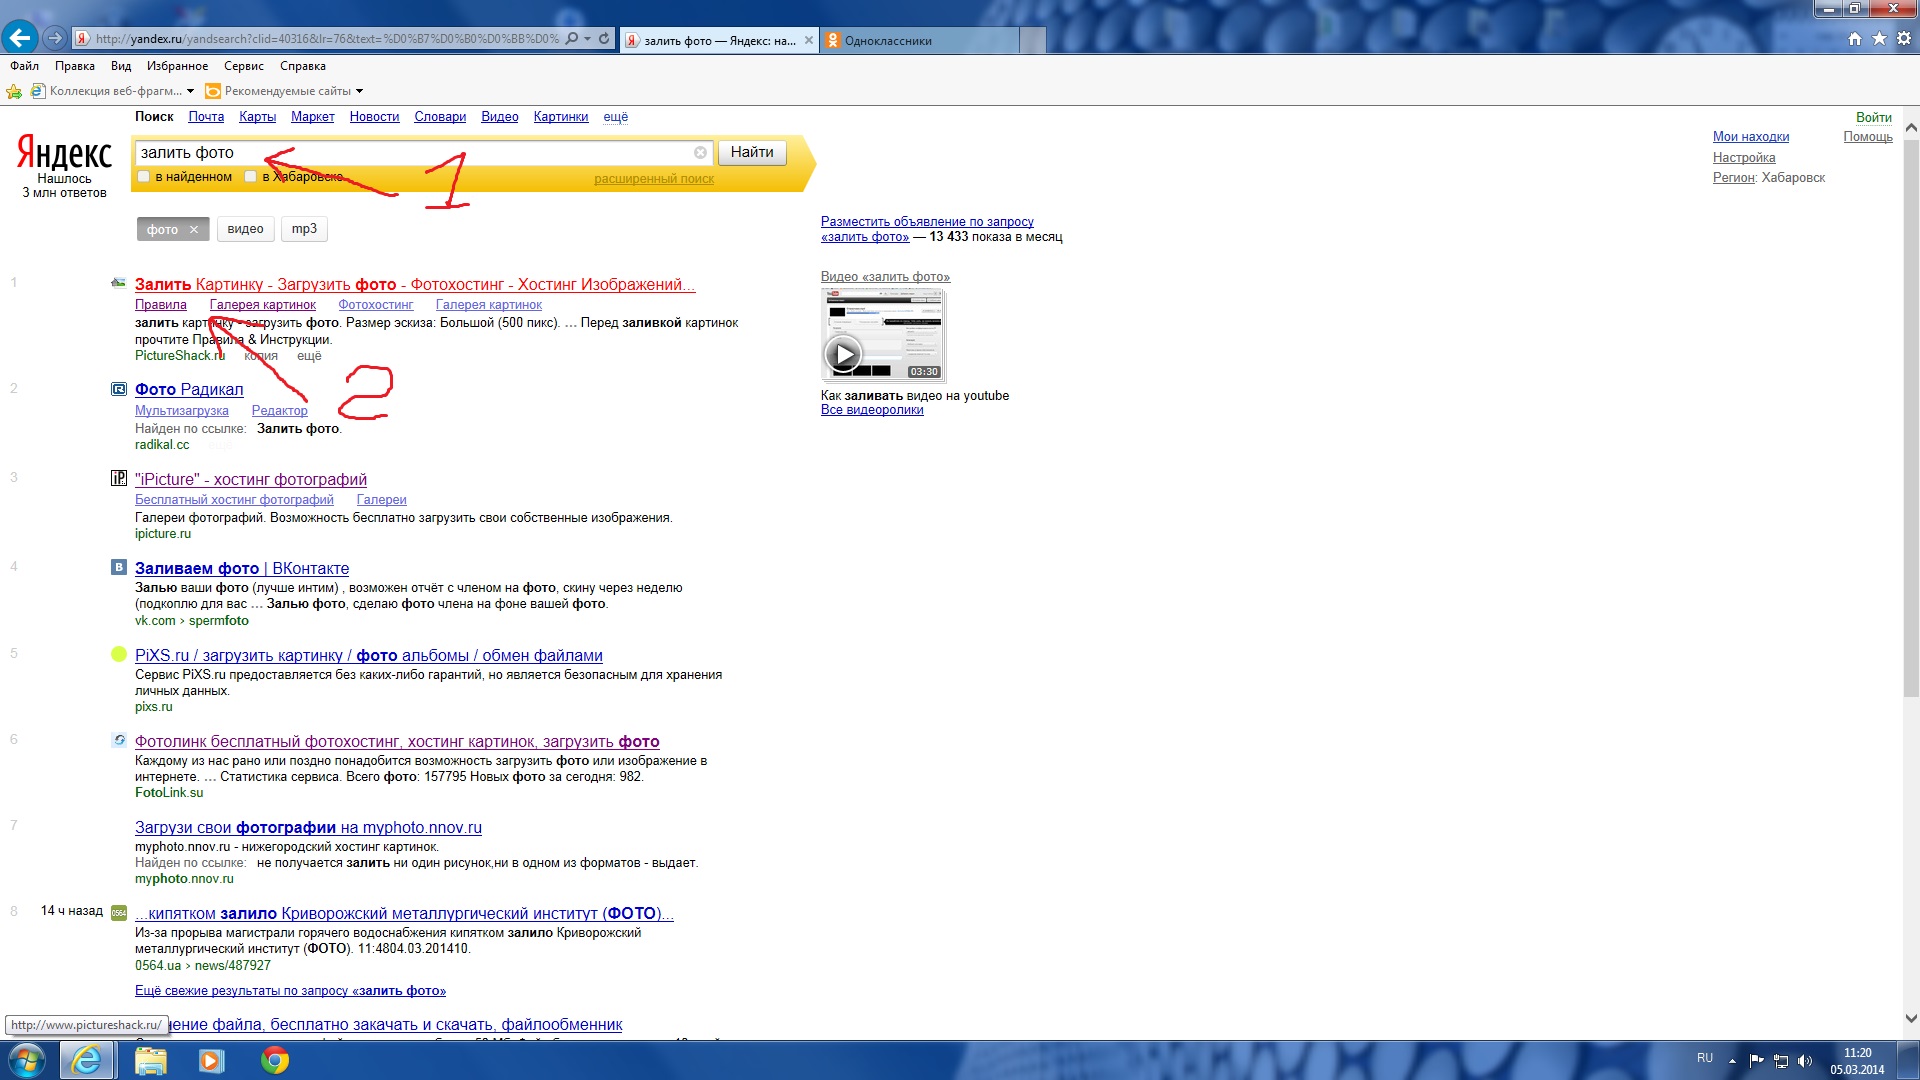Open the 'Избранное' menu
The width and height of the screenshot is (1920, 1080).
click(x=177, y=66)
